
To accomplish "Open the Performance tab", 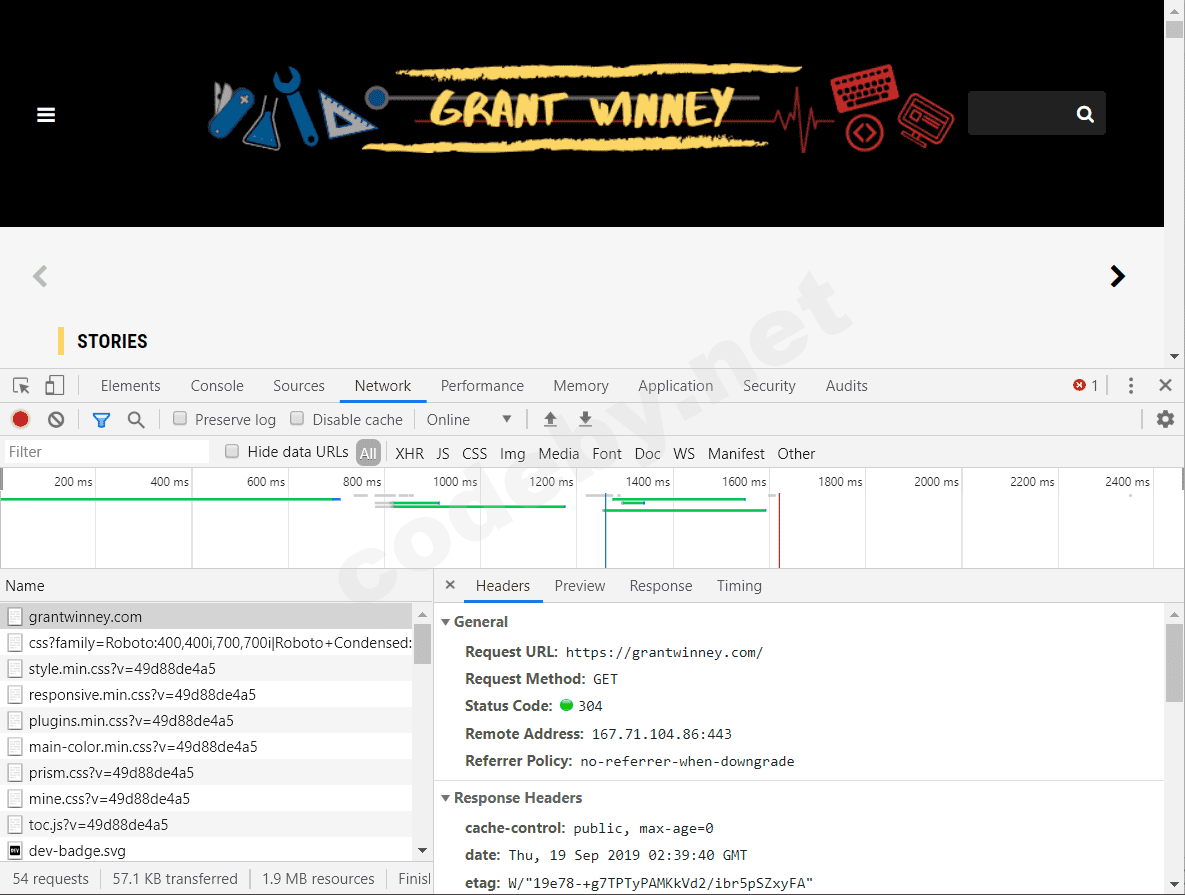I will [482, 386].
